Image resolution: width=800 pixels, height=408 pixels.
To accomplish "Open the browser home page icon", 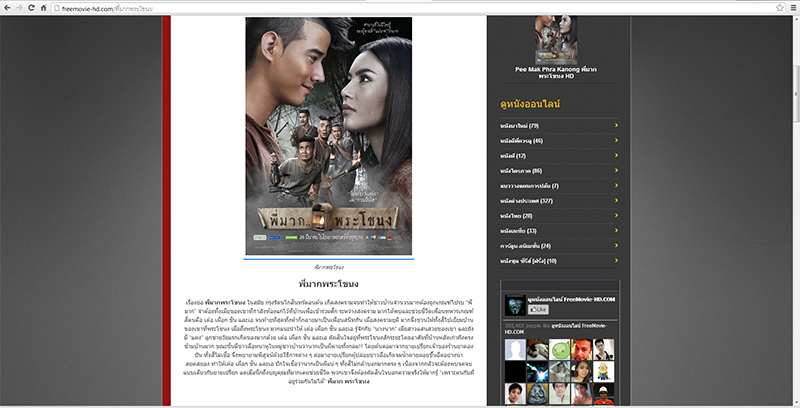I will pos(44,8).
